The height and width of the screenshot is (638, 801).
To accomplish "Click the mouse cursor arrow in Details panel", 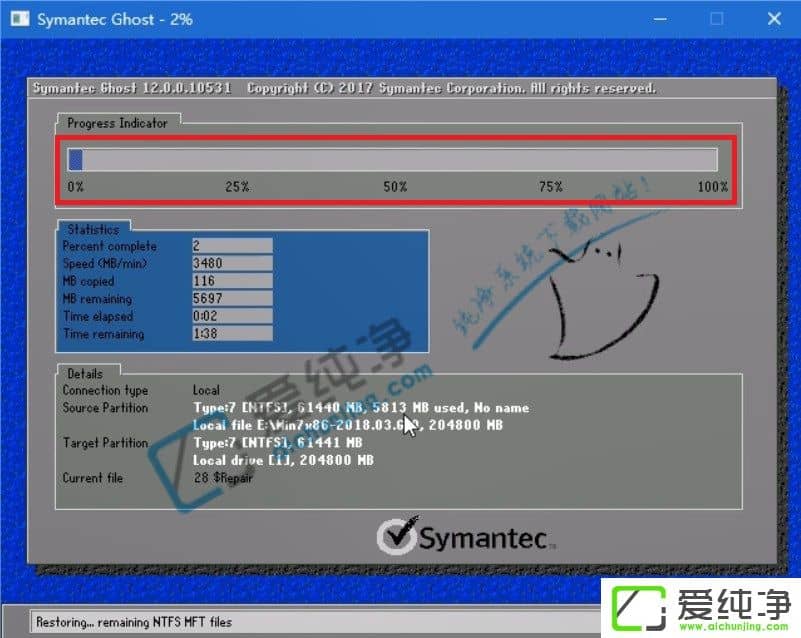I will point(409,423).
